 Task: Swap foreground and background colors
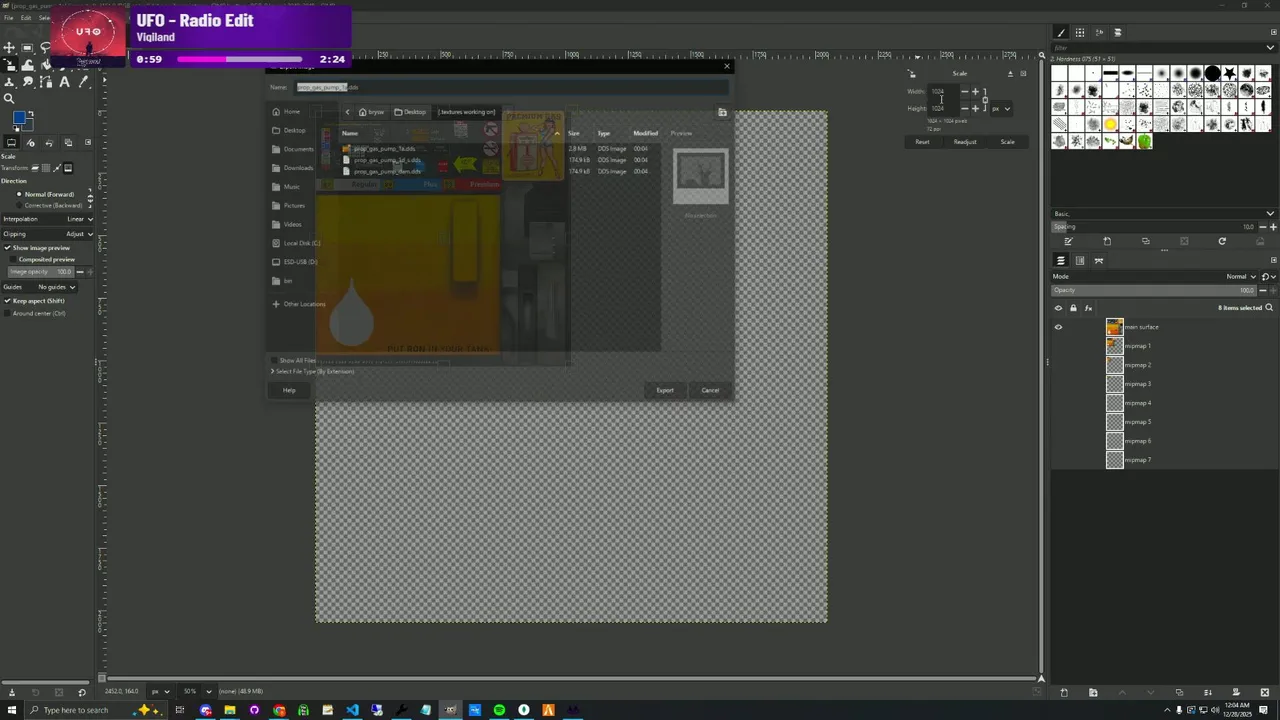(x=31, y=113)
